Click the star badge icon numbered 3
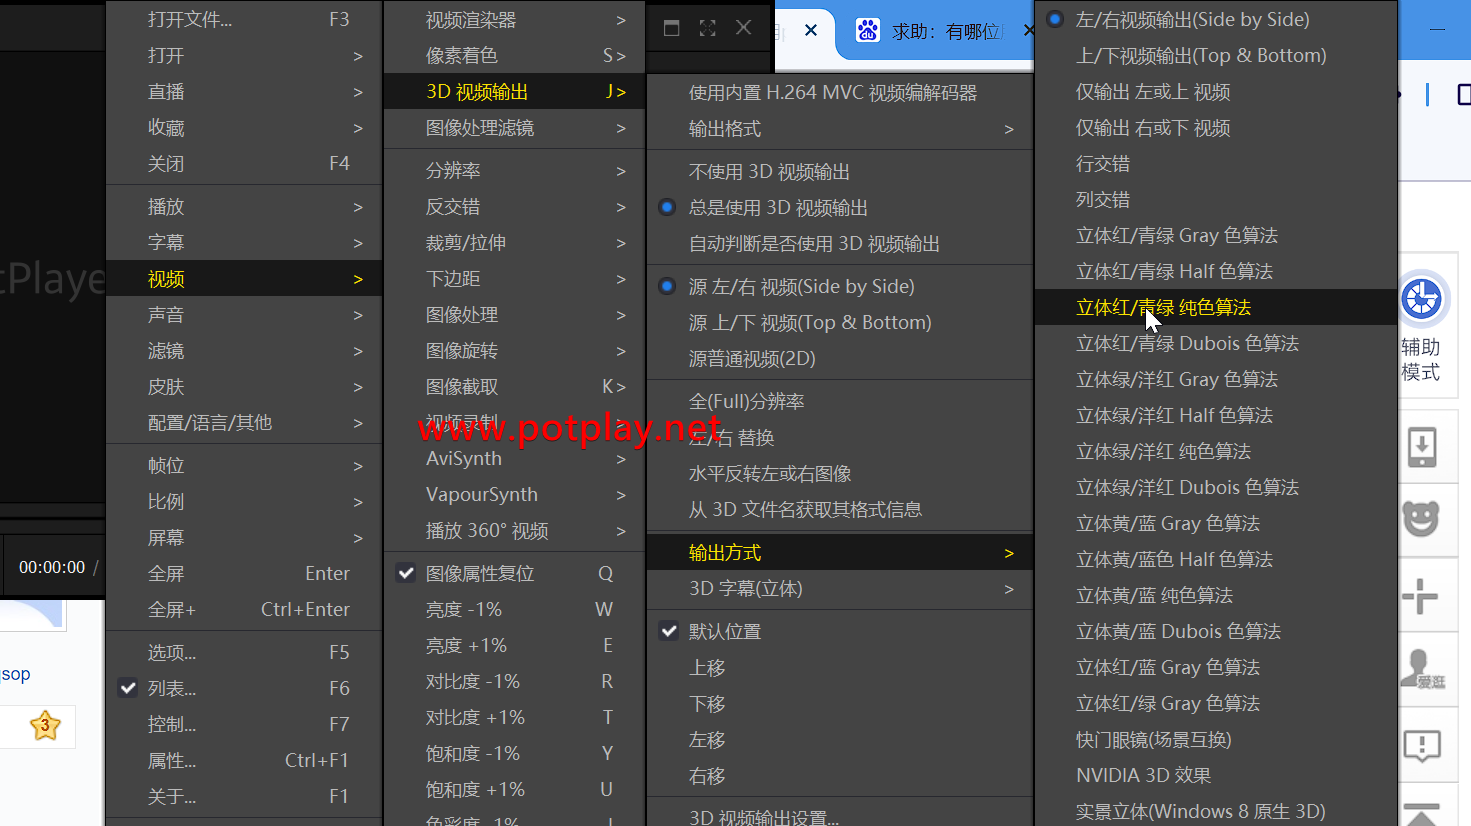1471x826 pixels. tap(45, 725)
